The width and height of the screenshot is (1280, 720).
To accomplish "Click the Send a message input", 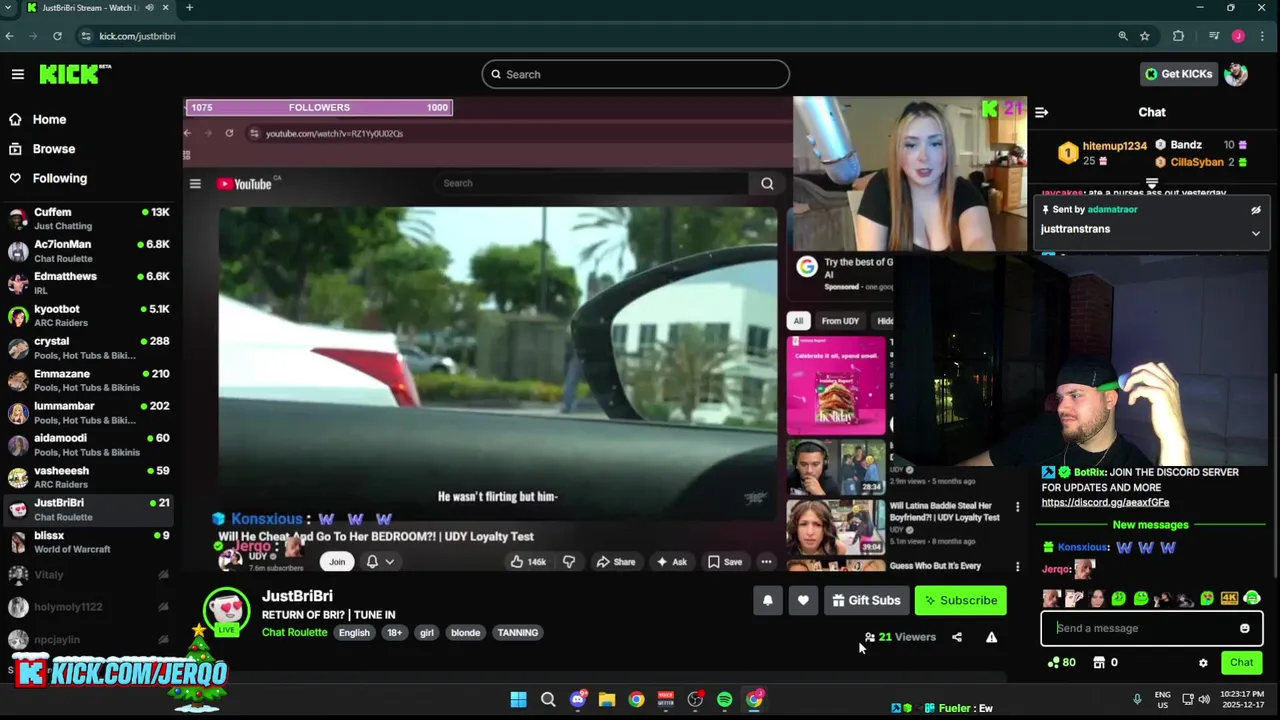I will coord(1144,628).
